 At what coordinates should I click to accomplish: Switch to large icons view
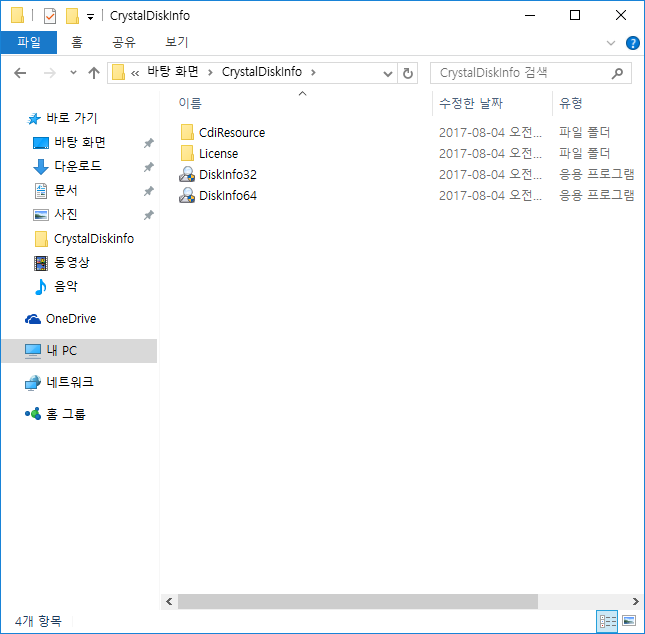pos(629,621)
